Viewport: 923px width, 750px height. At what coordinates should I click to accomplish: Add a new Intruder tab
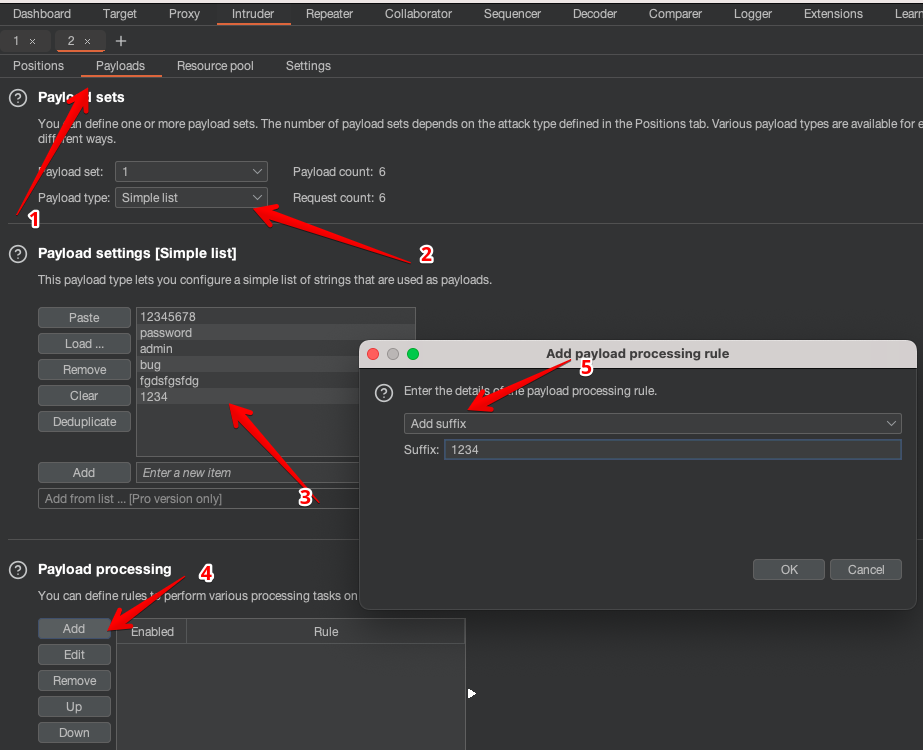[121, 41]
